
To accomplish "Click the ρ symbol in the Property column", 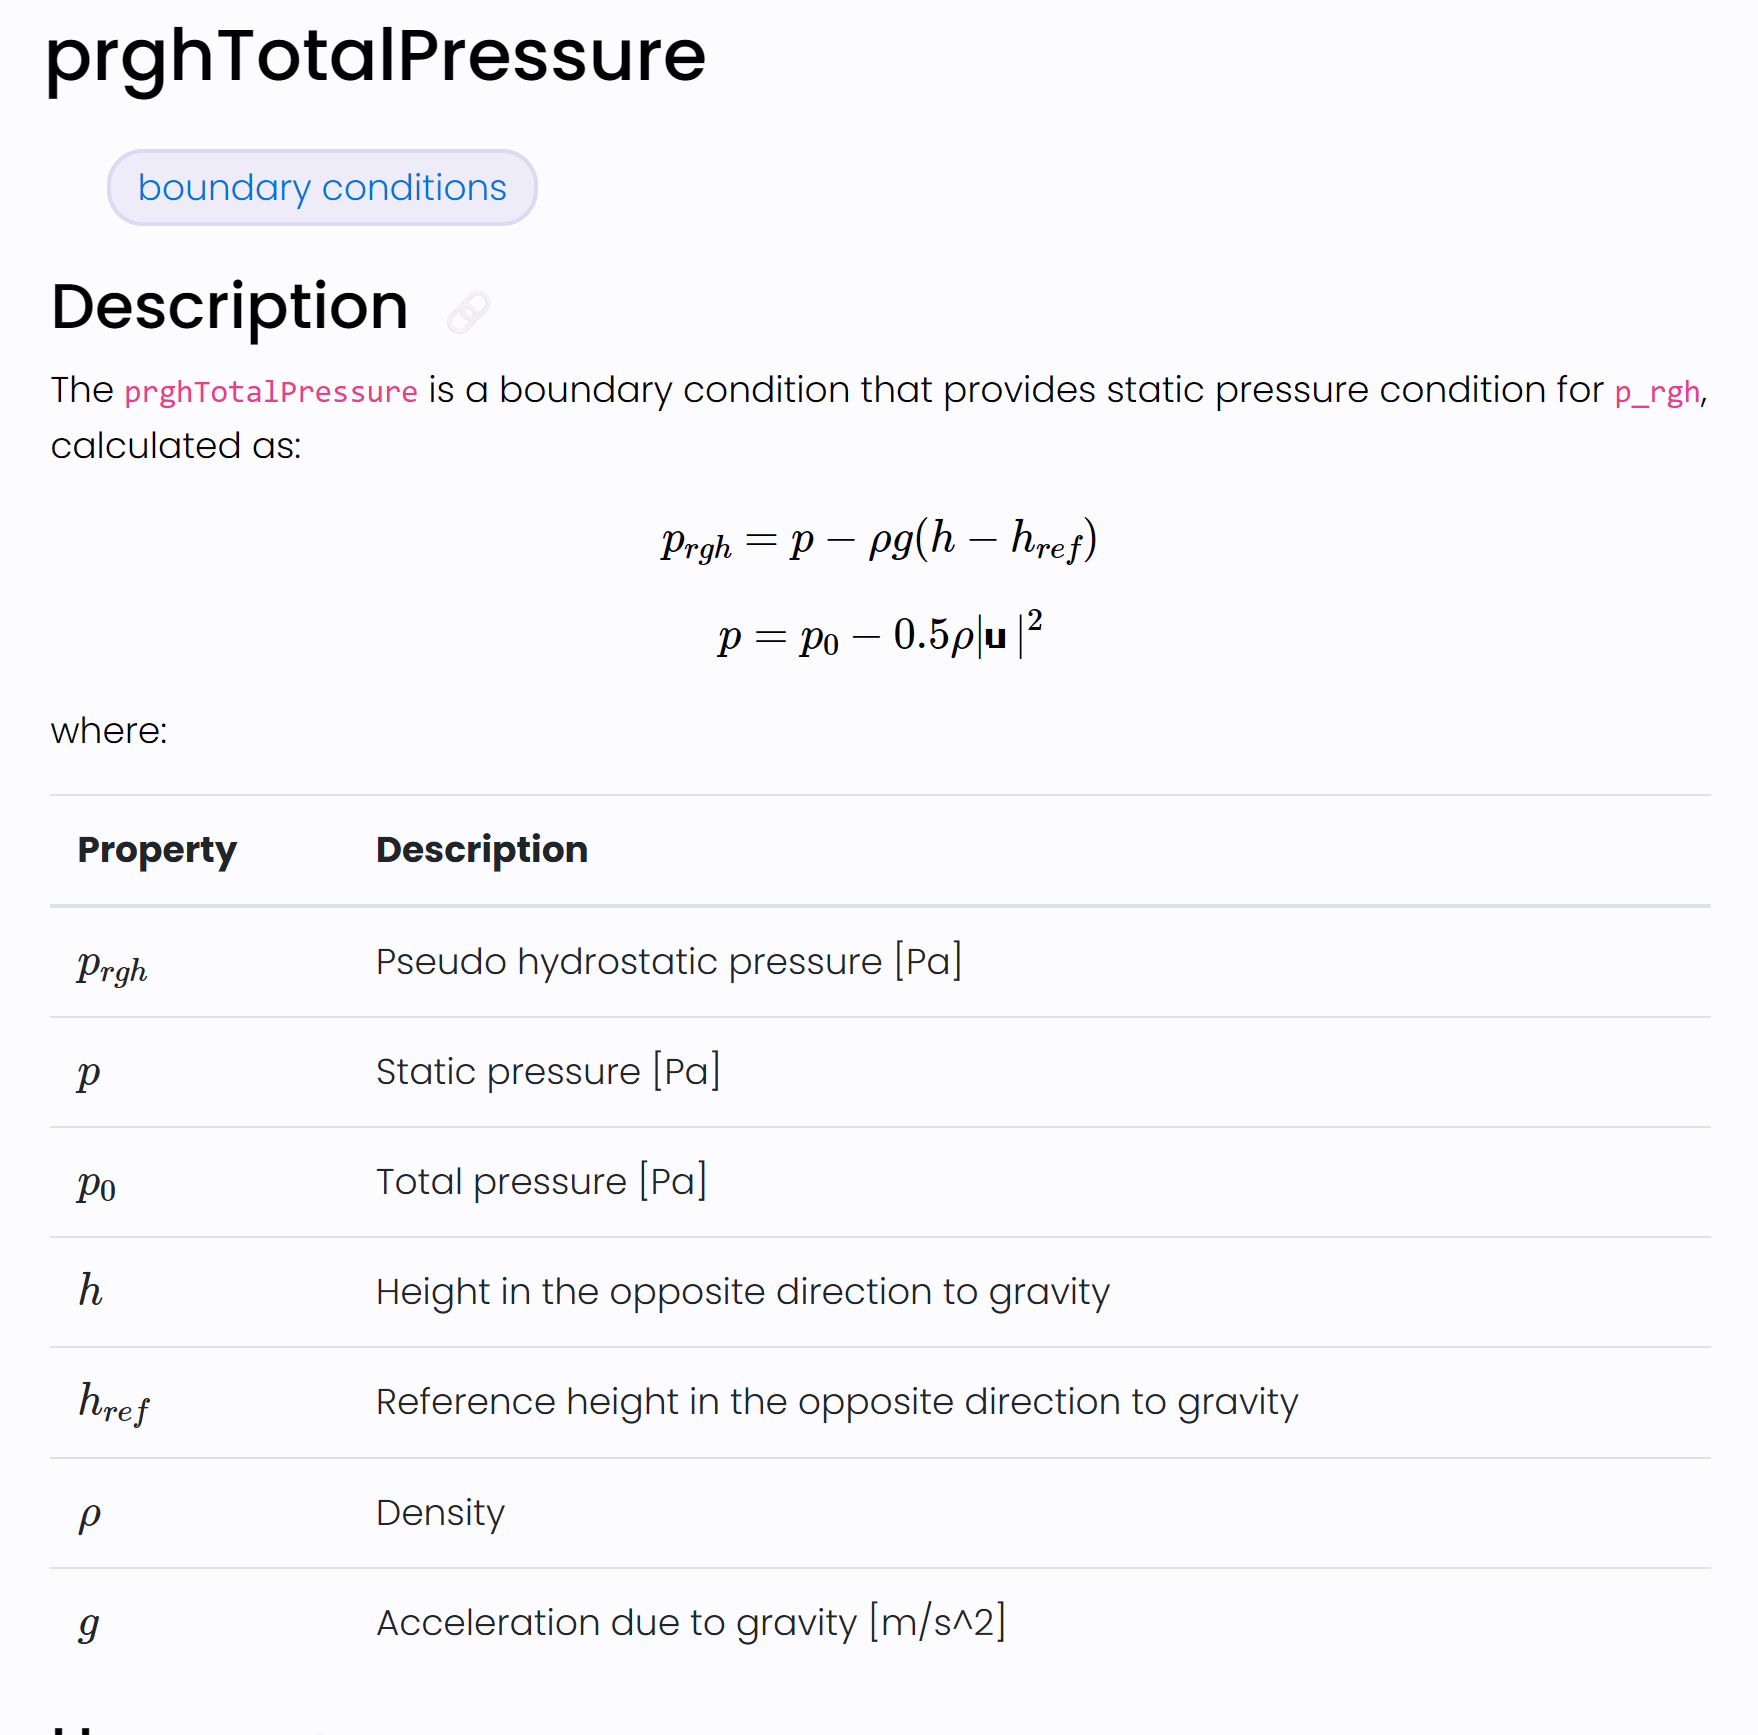I will 89,1514.
